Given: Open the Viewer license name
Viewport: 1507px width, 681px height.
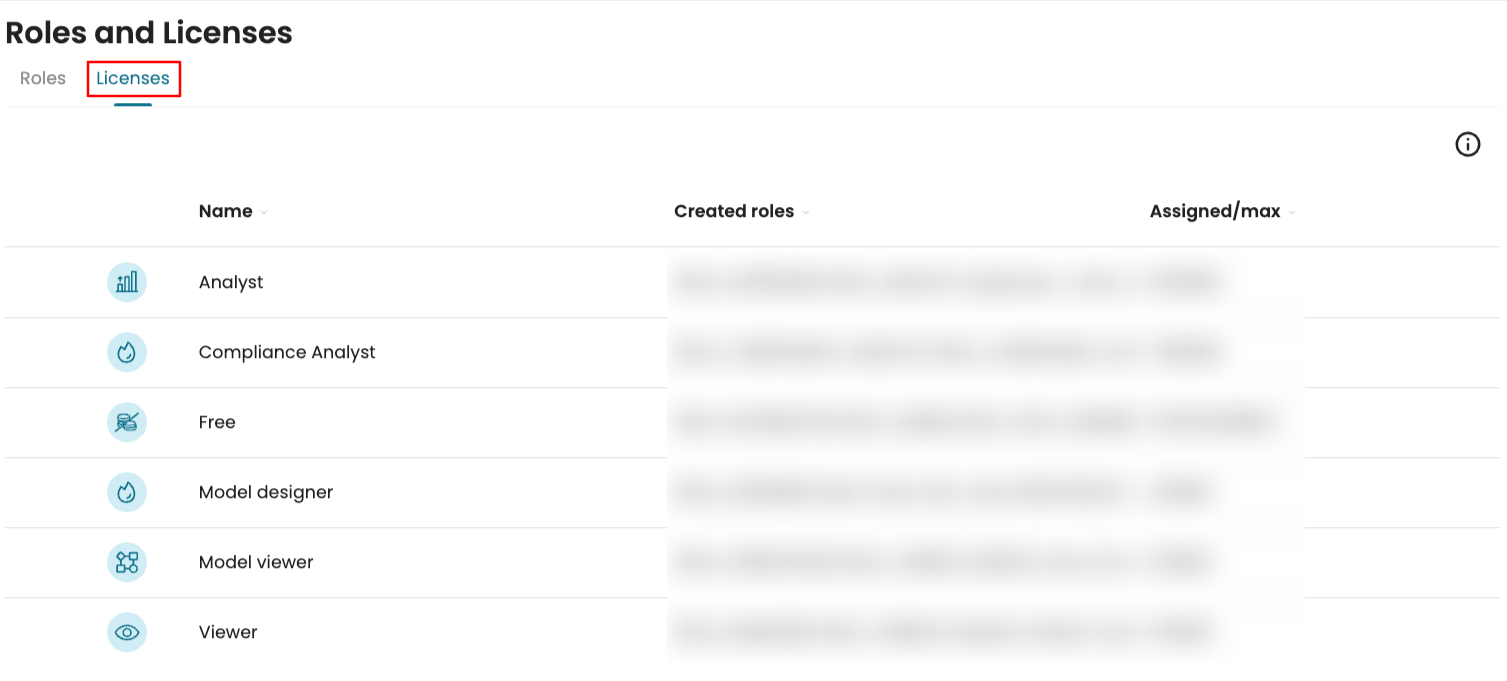Looking at the screenshot, I should (228, 632).
